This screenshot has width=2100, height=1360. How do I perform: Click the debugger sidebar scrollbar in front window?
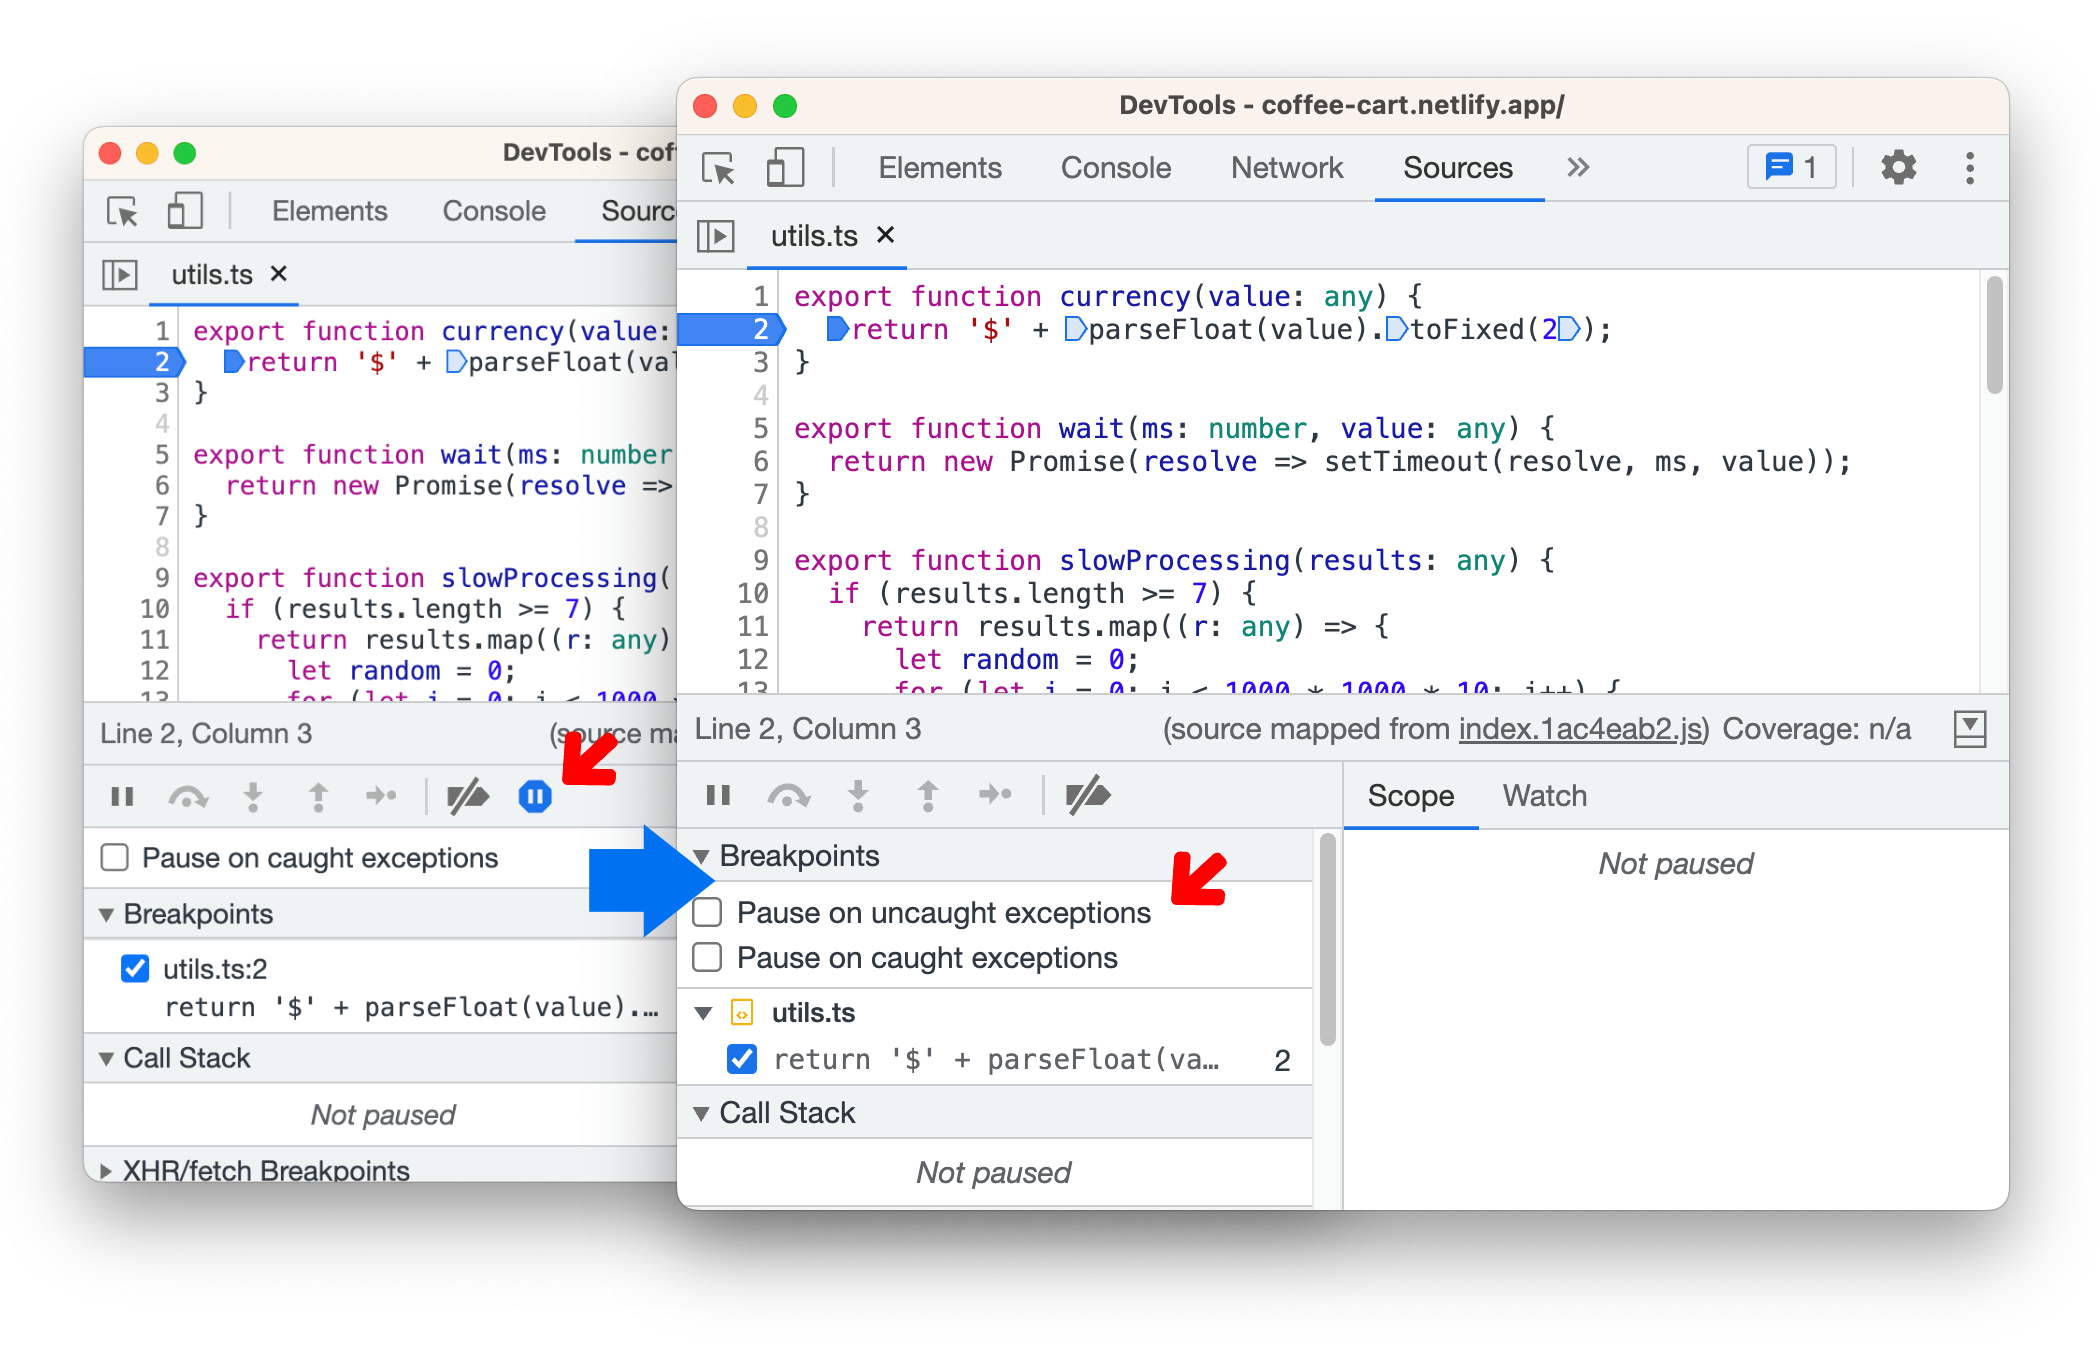pyautogui.click(x=1327, y=940)
